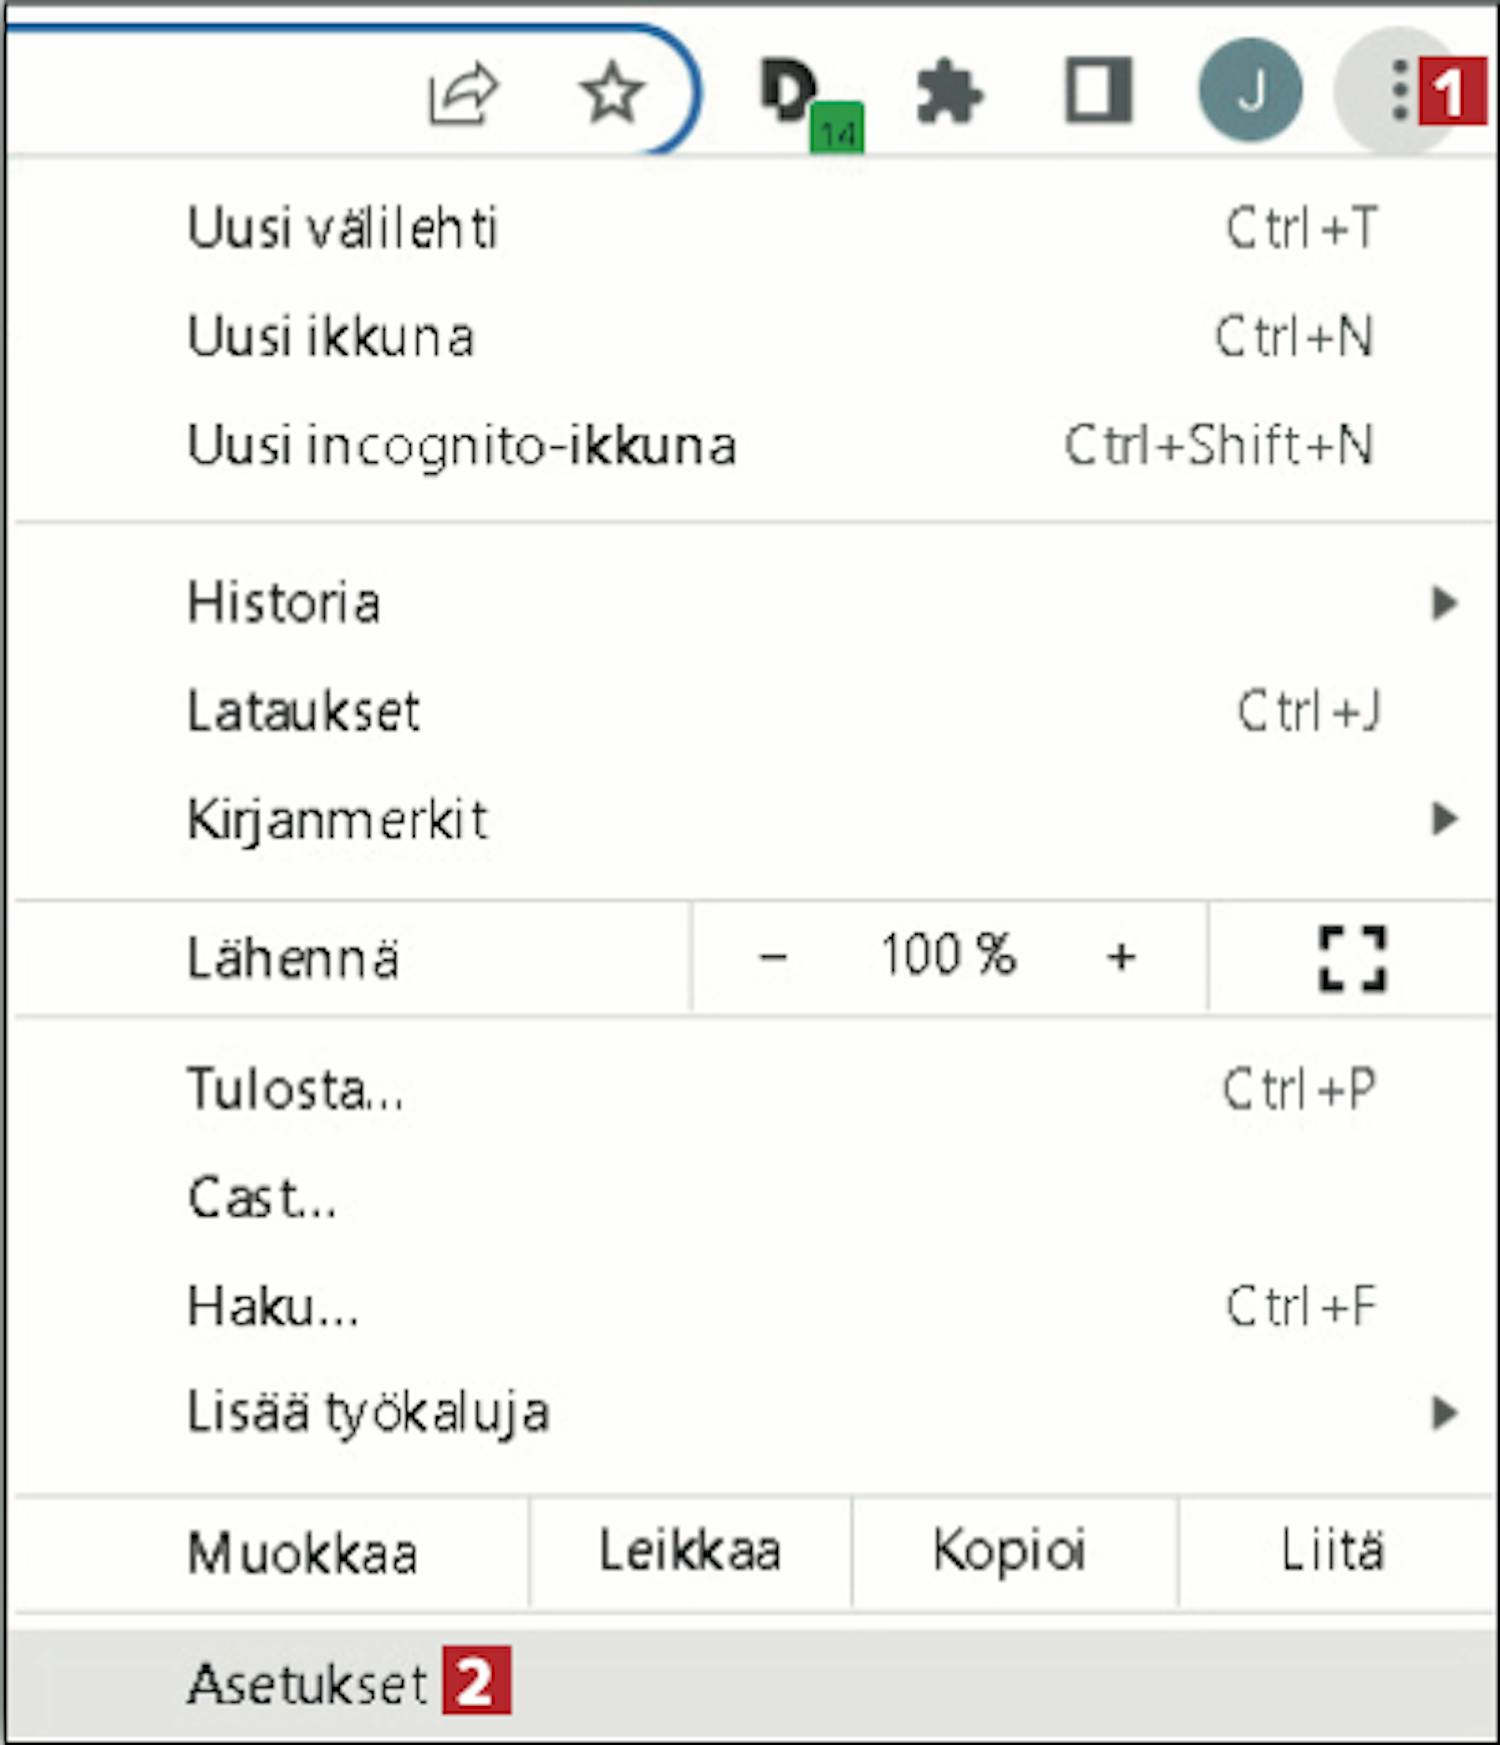Increase zoom with the plus button

coord(1121,958)
